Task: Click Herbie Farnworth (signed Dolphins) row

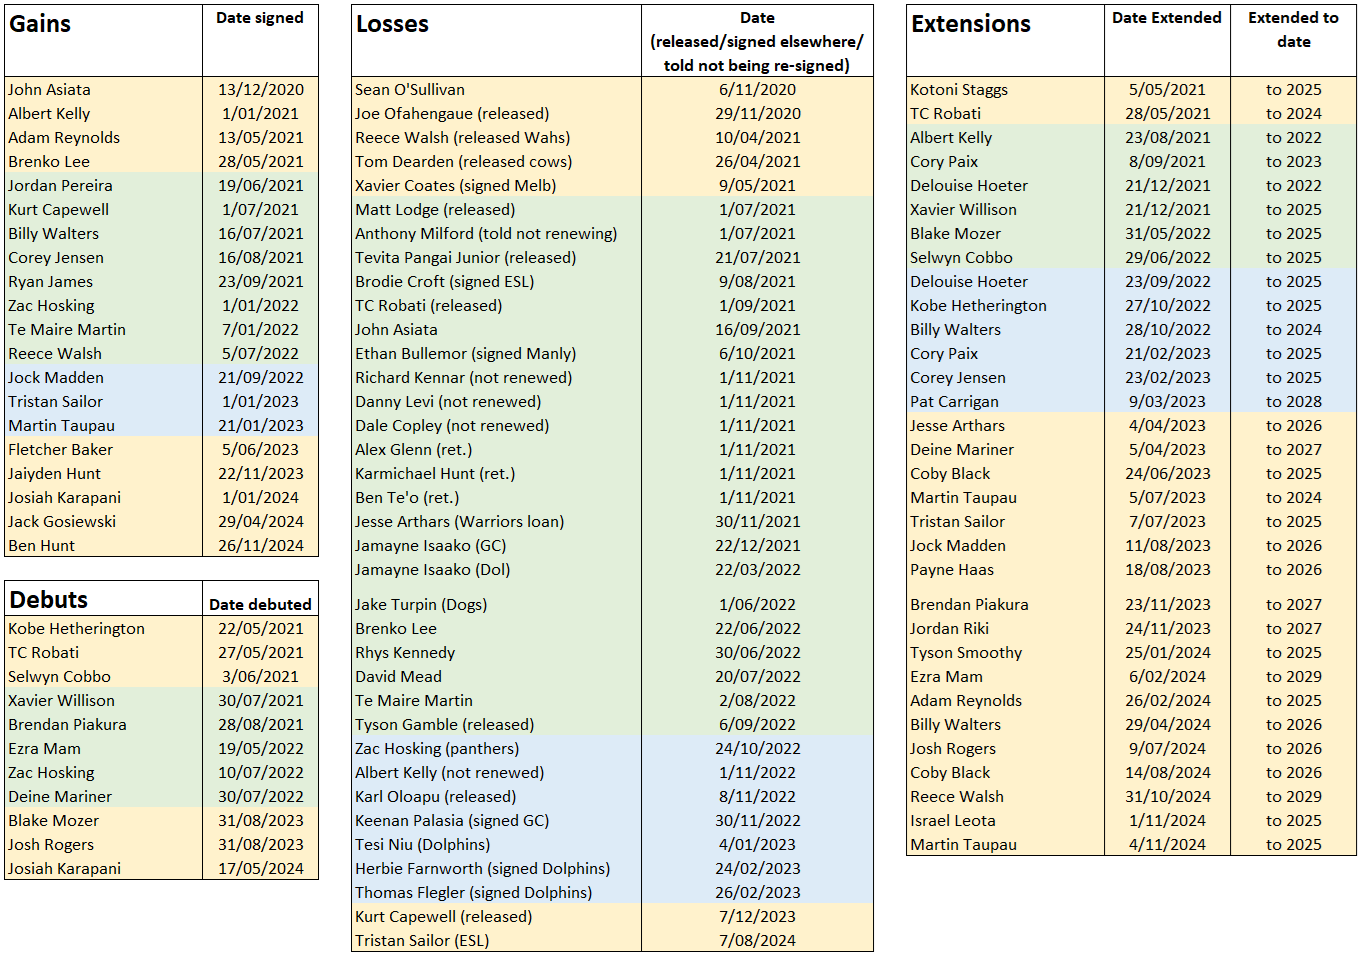Action: (612, 868)
